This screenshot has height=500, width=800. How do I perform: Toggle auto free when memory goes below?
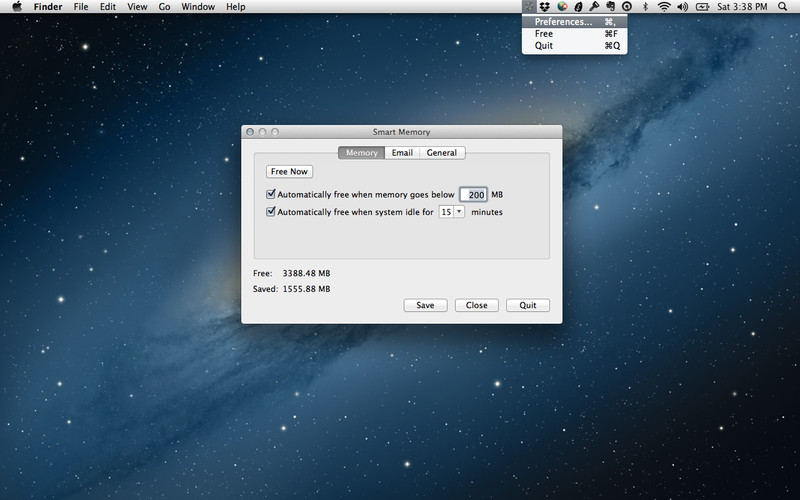pyautogui.click(x=271, y=194)
